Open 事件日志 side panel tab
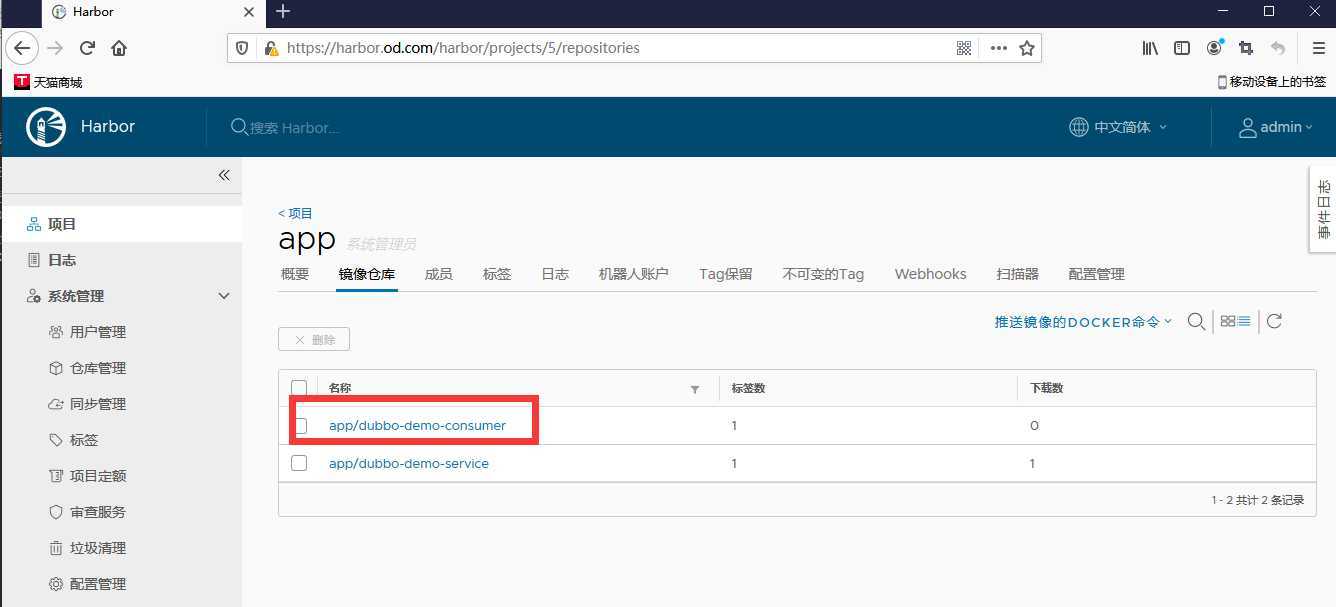1336x607 pixels. [x=1323, y=209]
